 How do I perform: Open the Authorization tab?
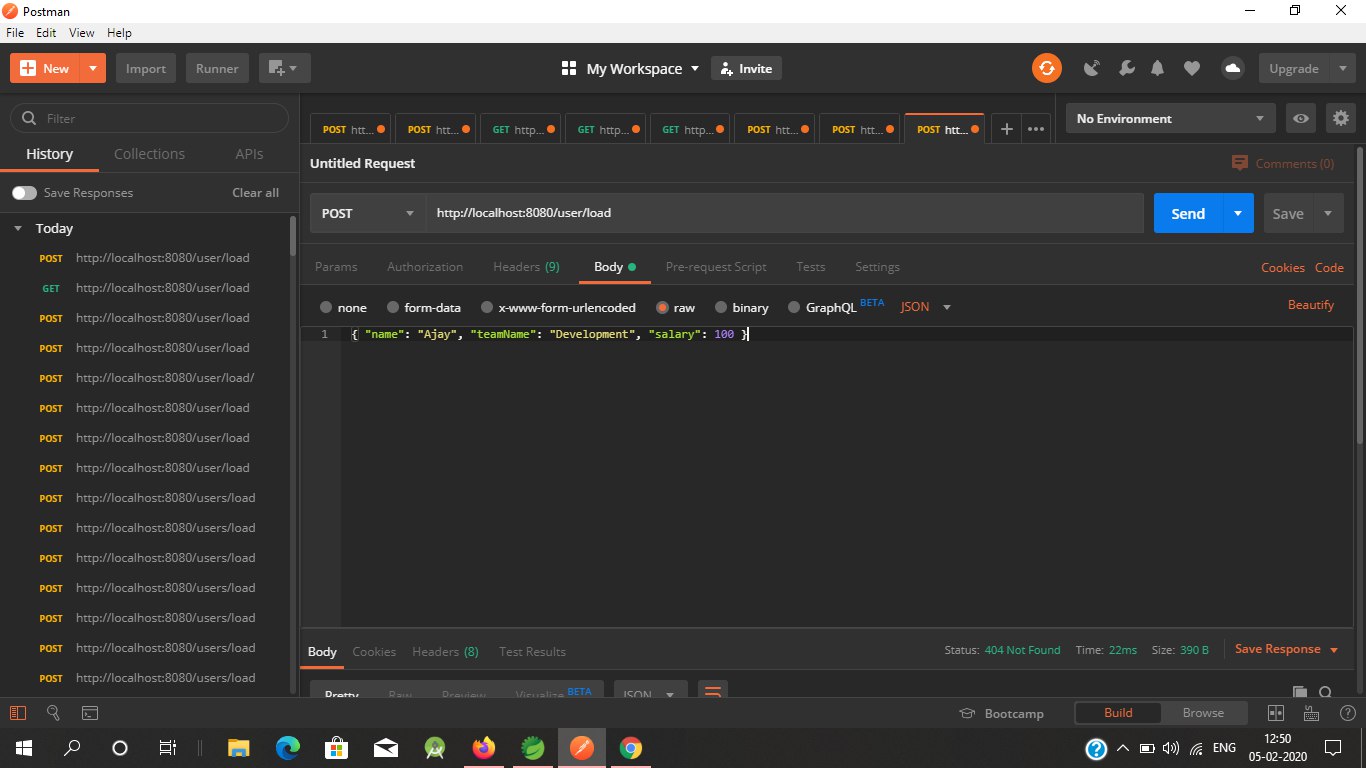pyautogui.click(x=425, y=267)
